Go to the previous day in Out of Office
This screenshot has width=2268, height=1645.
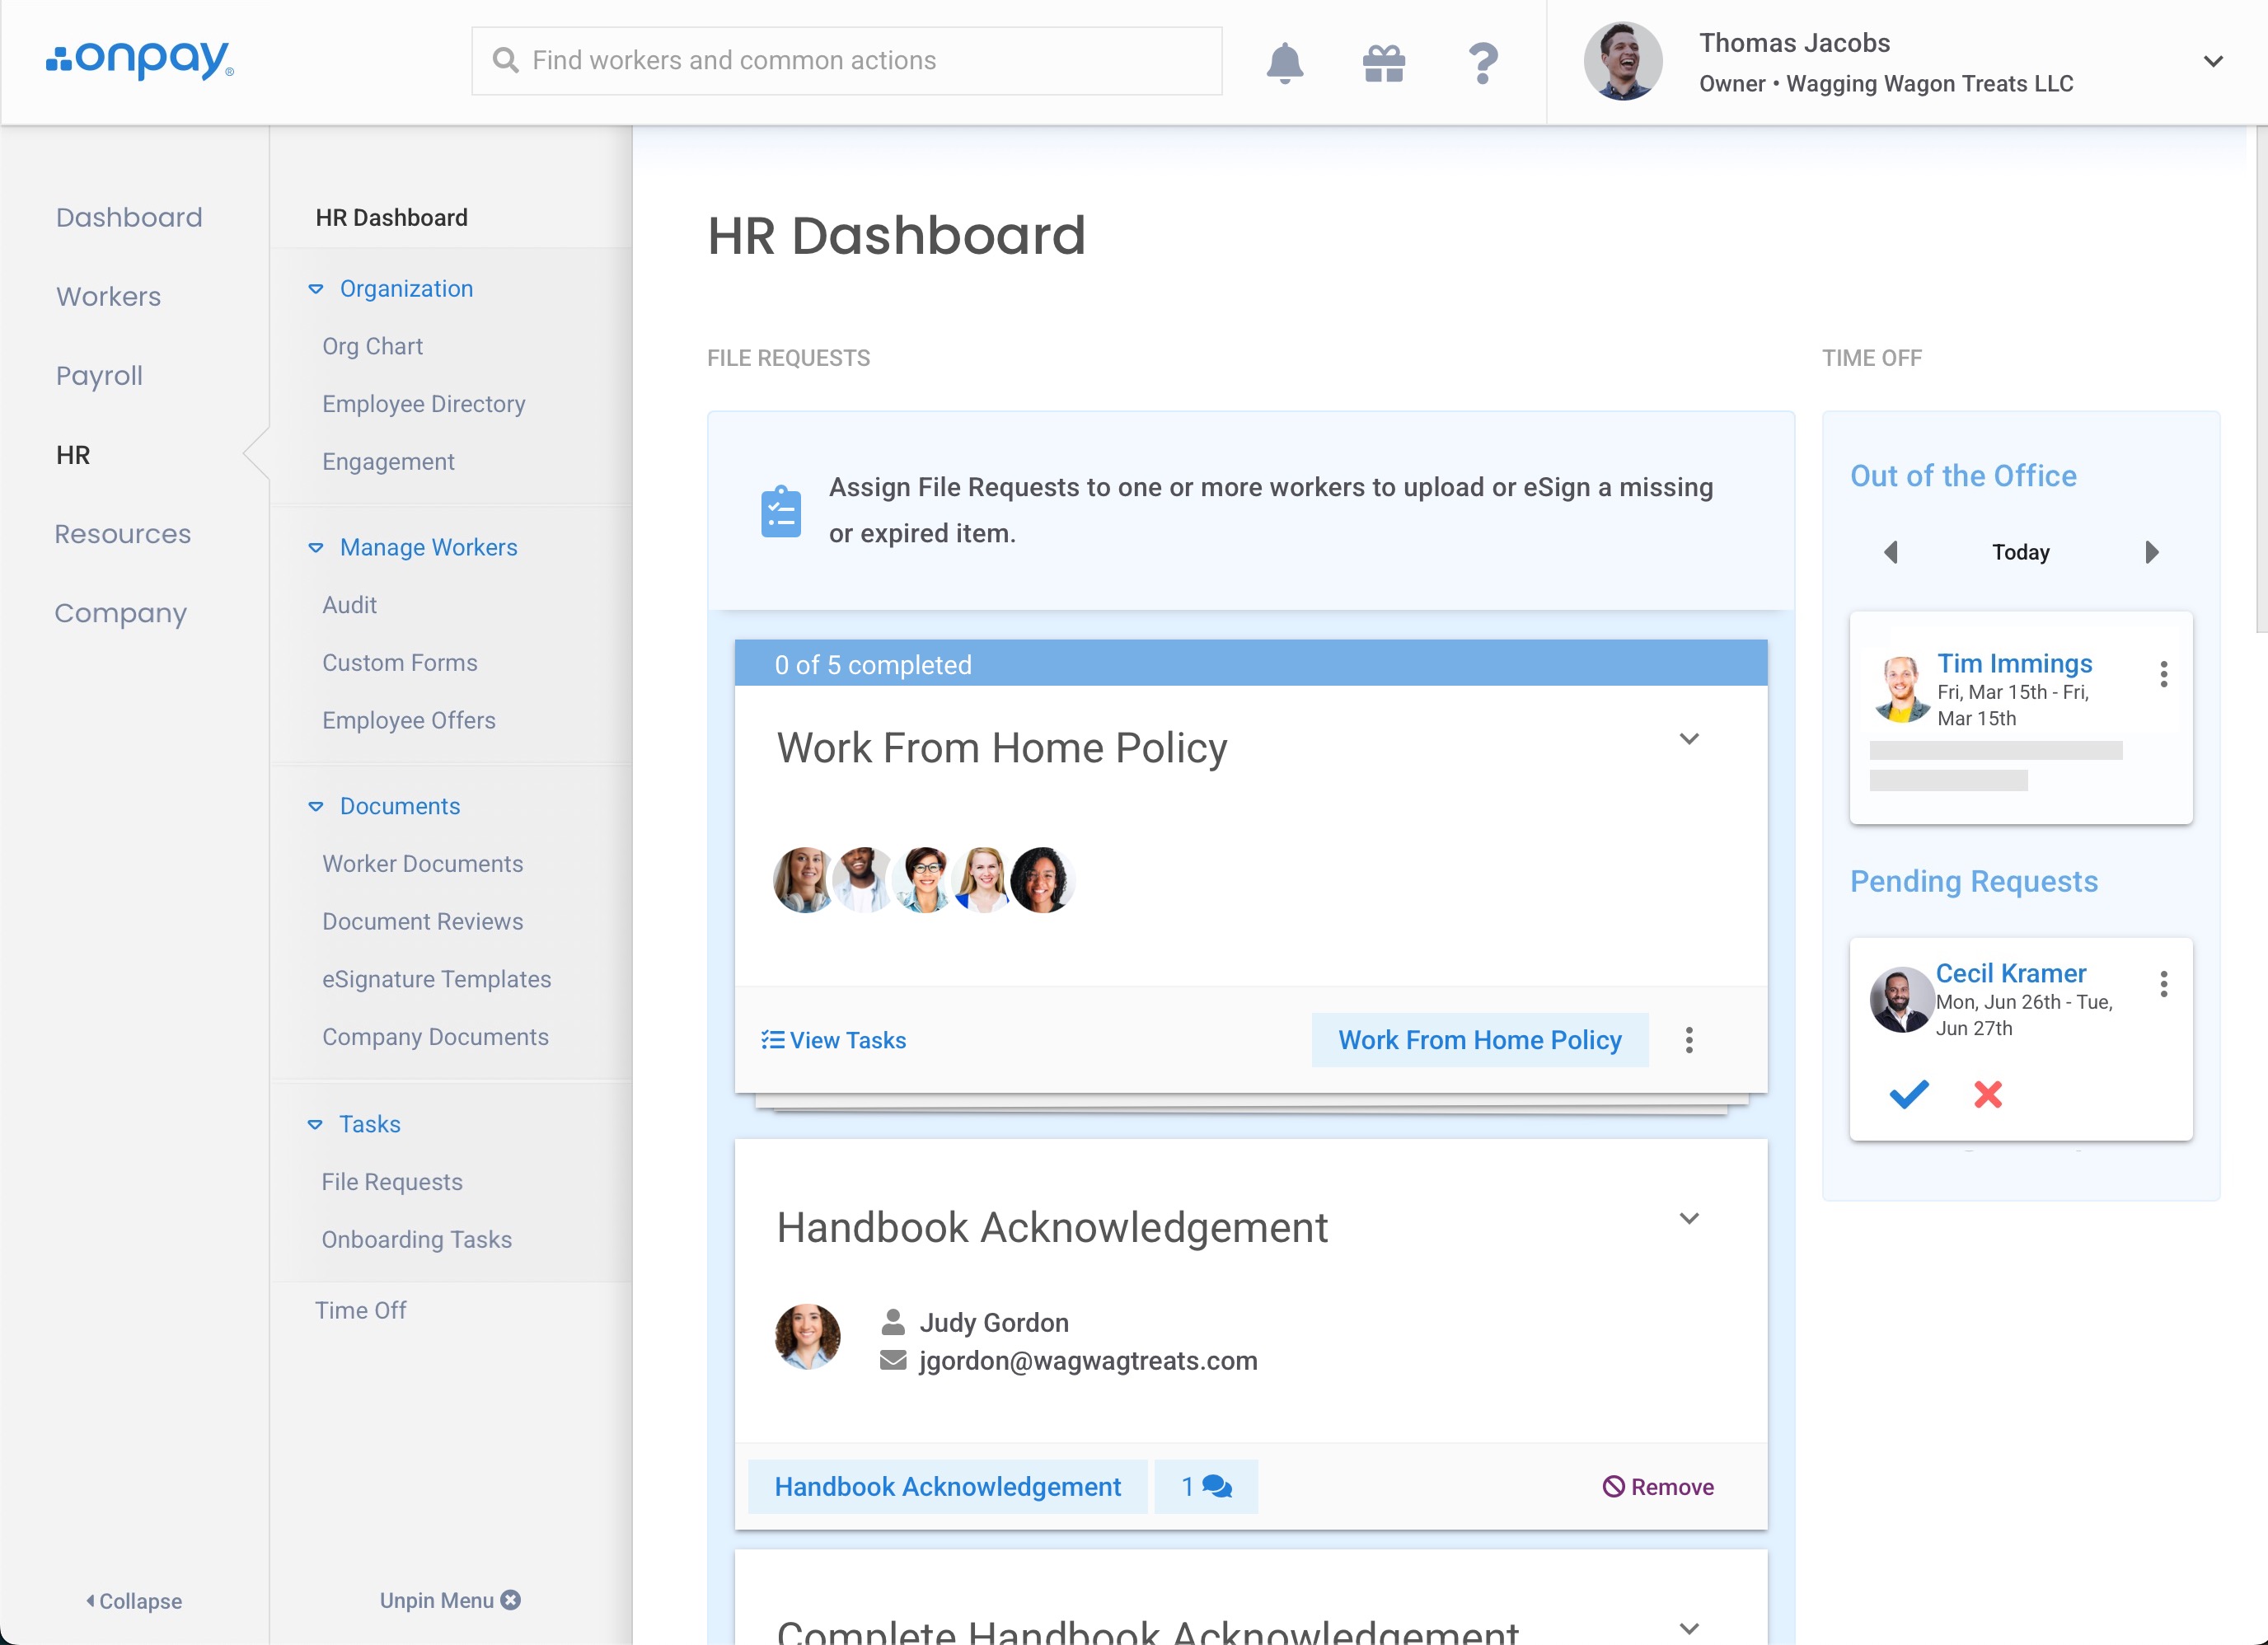pyautogui.click(x=1890, y=552)
